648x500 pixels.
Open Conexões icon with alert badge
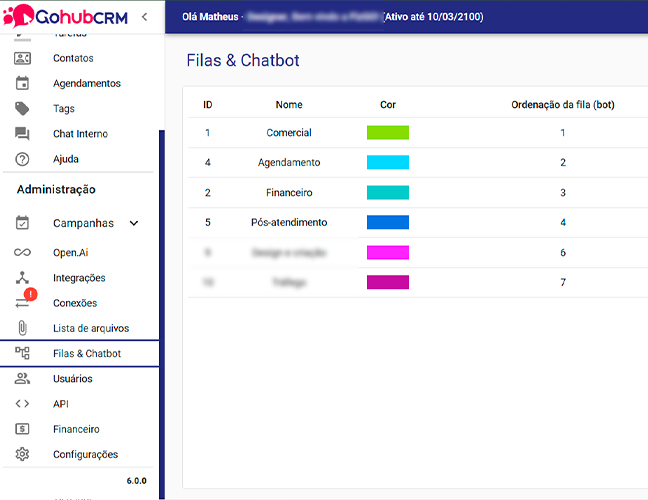pos(22,303)
